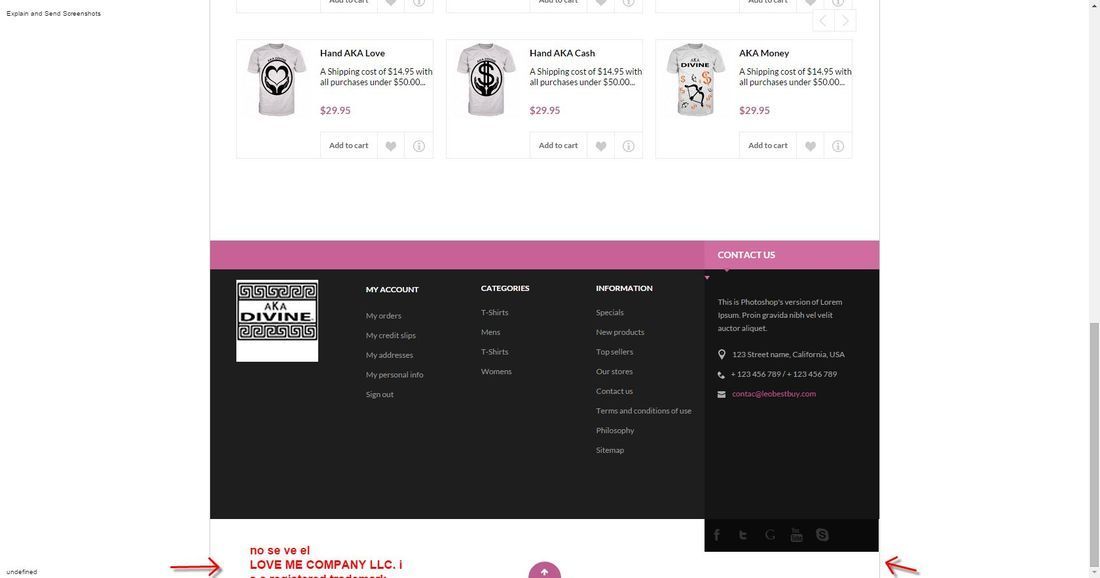The width and height of the screenshot is (1100, 578).
Task: Open the Google social icon
Action: coord(770,535)
